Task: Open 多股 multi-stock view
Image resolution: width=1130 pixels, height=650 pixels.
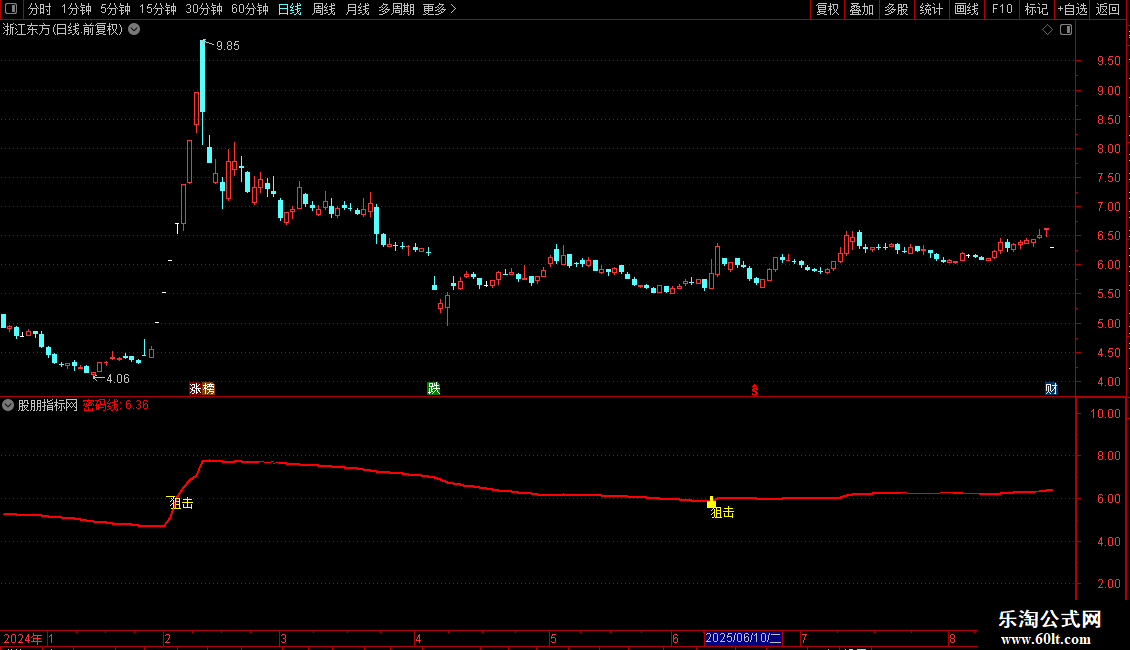Action: (897, 9)
